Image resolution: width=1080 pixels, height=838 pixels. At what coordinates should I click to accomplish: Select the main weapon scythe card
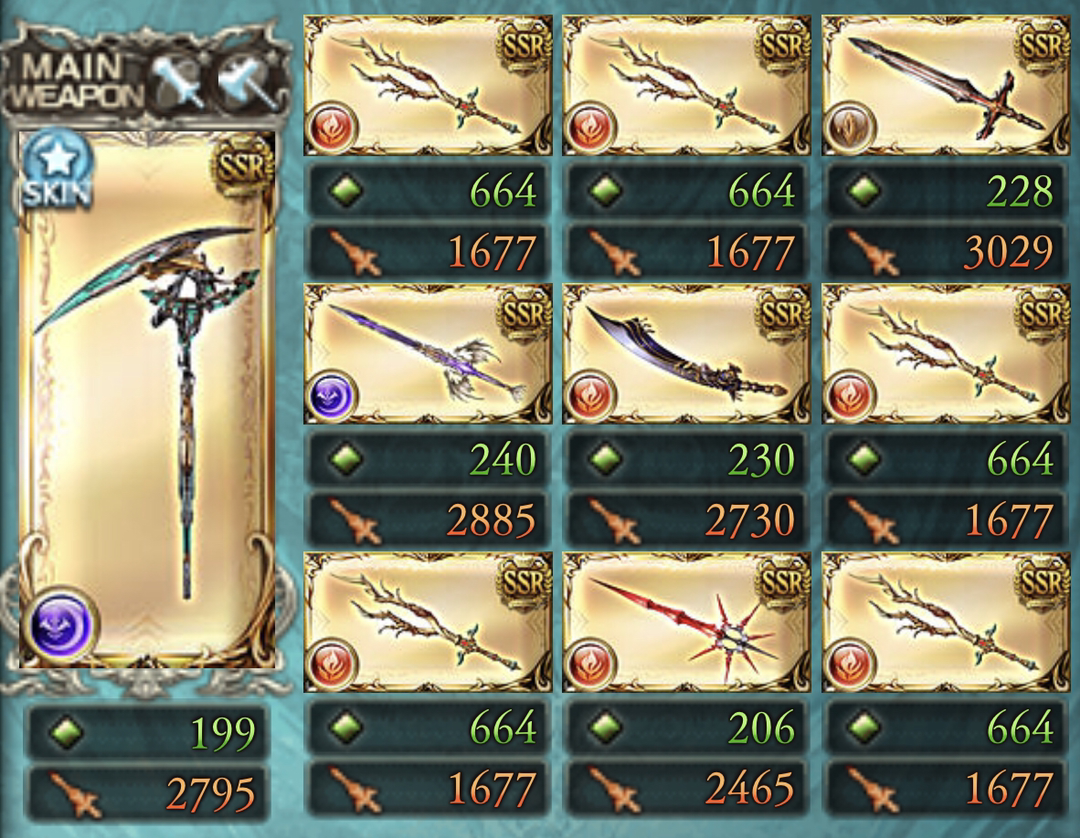(x=147, y=399)
